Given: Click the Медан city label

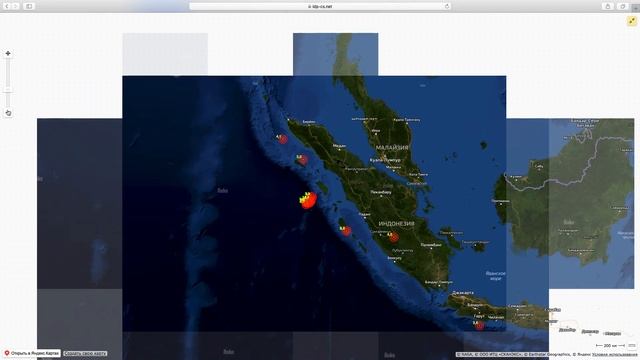Looking at the screenshot, I should (x=339, y=146).
